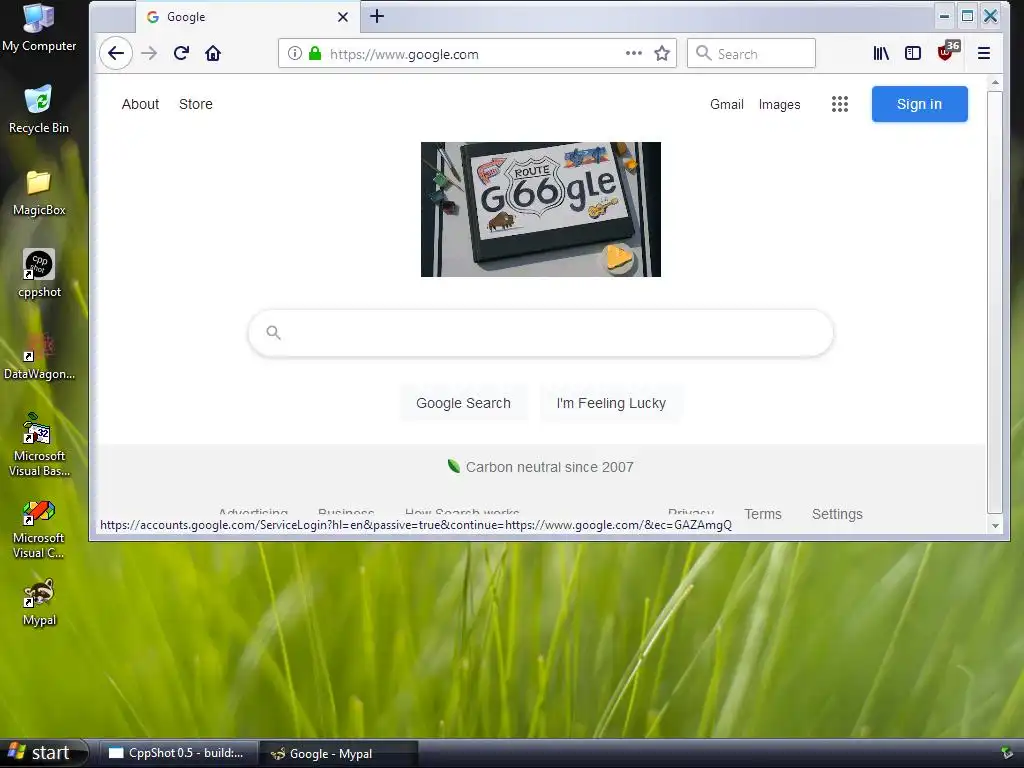
Task: Launch Microsoft Visual C++ shortcut
Action: (39, 529)
